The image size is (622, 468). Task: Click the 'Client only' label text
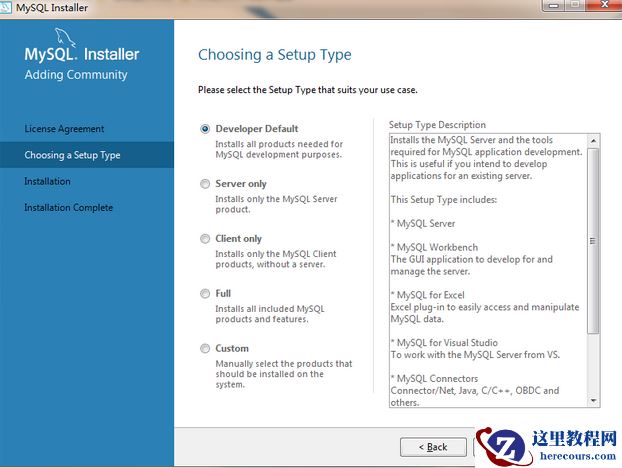238,239
